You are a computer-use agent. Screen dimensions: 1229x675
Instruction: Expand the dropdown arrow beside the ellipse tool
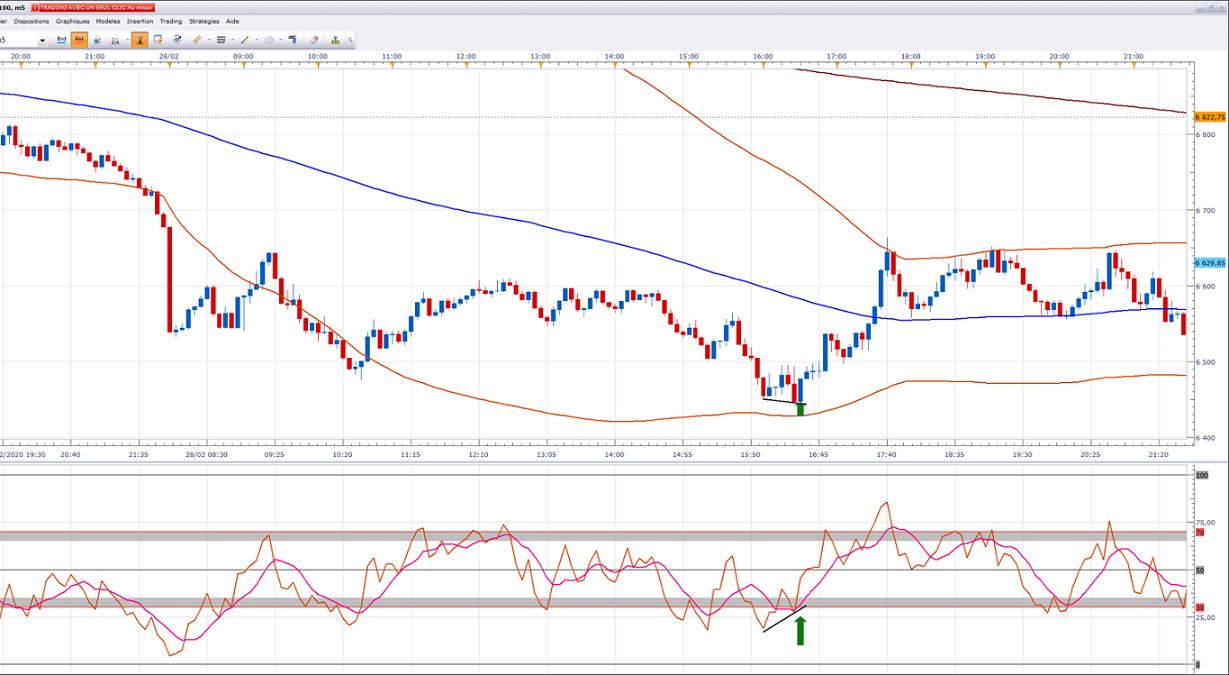tap(281, 40)
